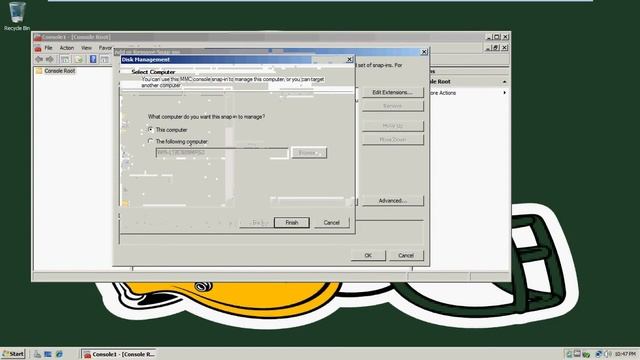Toggle the console tree pane toolbar icon
Viewport: 640px width, 360px height.
65,60
